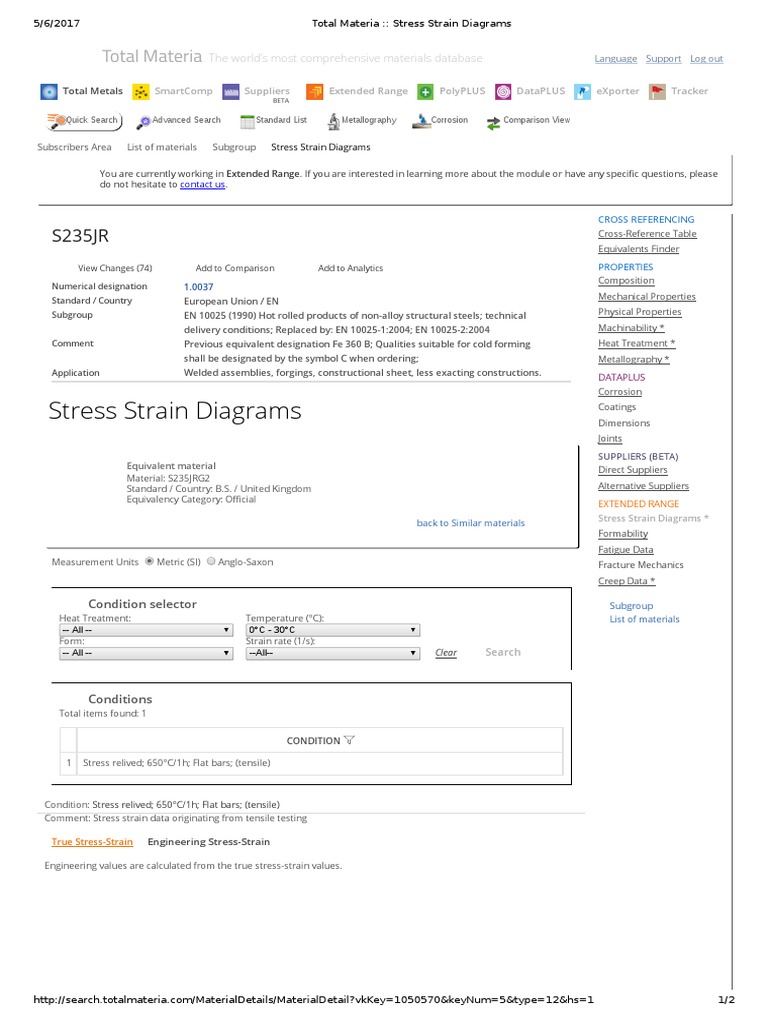Open Fracture Mechanics sidebar item

tap(641, 565)
